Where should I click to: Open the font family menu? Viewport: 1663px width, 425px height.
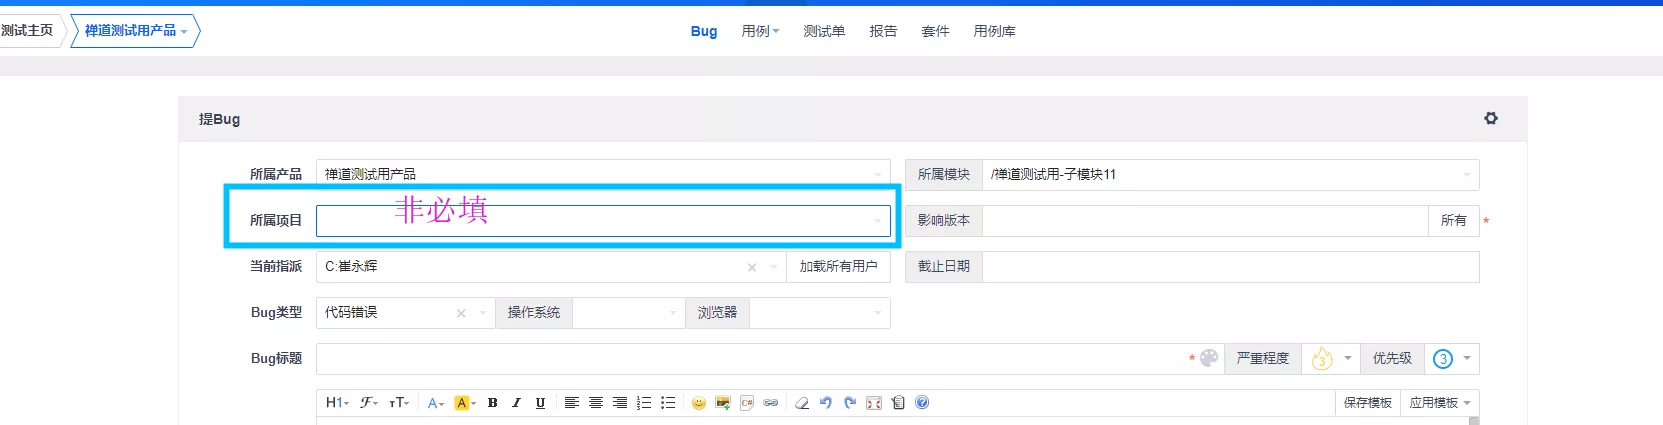pyautogui.click(x=369, y=403)
